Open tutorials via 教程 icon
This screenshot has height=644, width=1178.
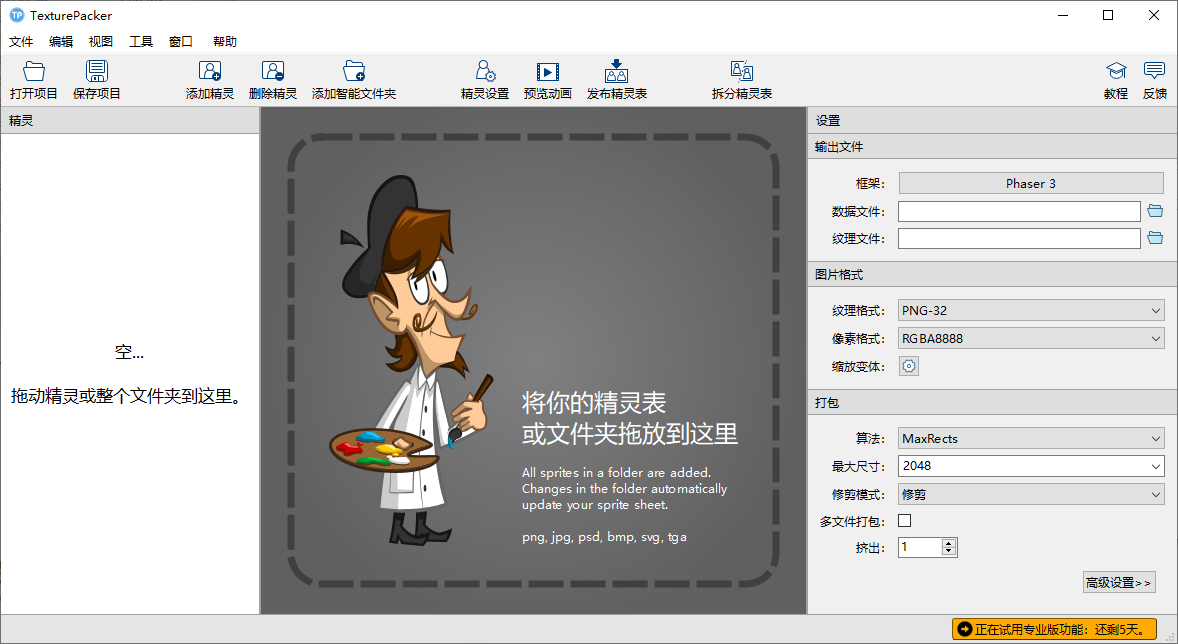(x=1116, y=80)
